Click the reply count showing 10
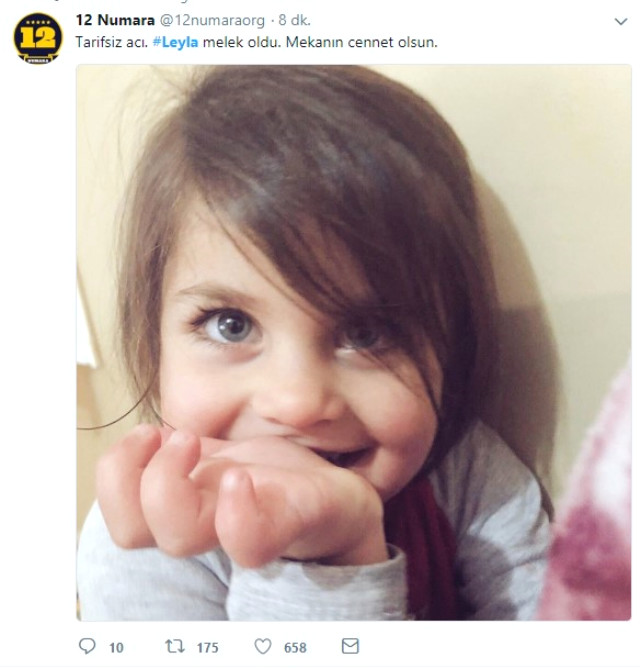 [x=116, y=647]
